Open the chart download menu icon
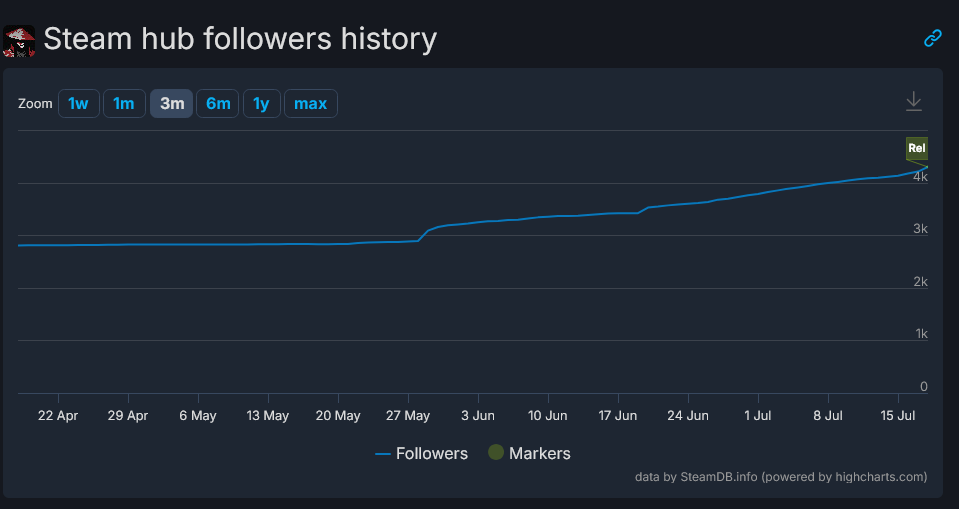 913,102
